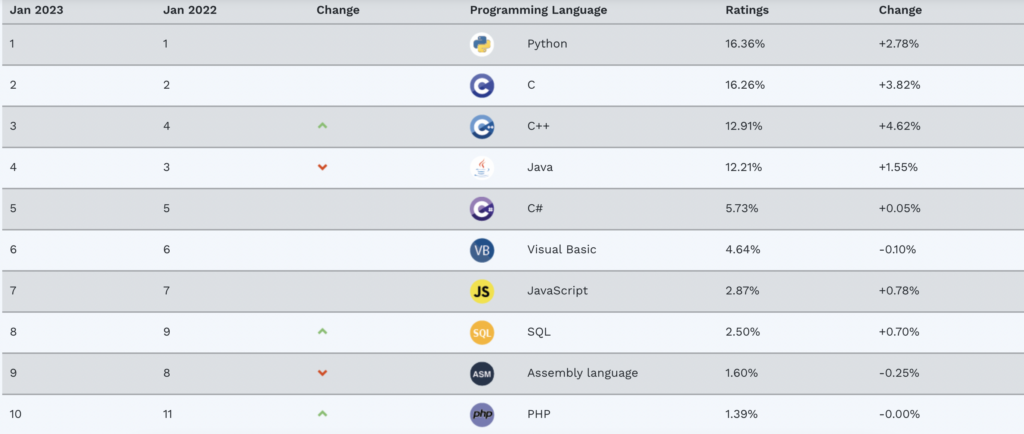Viewport: 1024px width, 434px height.
Task: Click the C language logo icon
Action: pyautogui.click(x=482, y=86)
